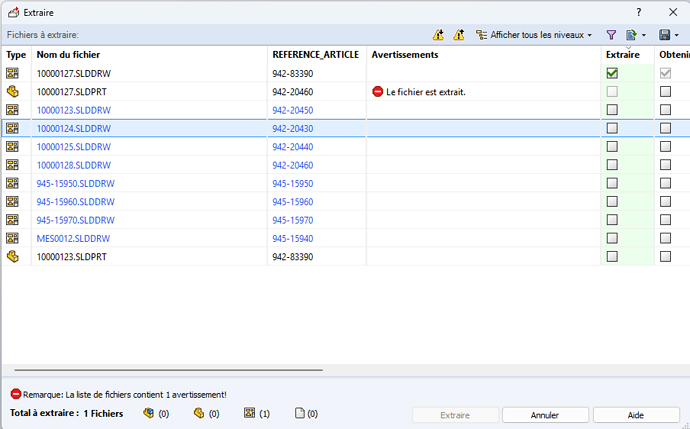Check Extraire for 945-15960.SLDDRW
Image resolution: width=690 pixels, height=429 pixels.
pyautogui.click(x=612, y=202)
